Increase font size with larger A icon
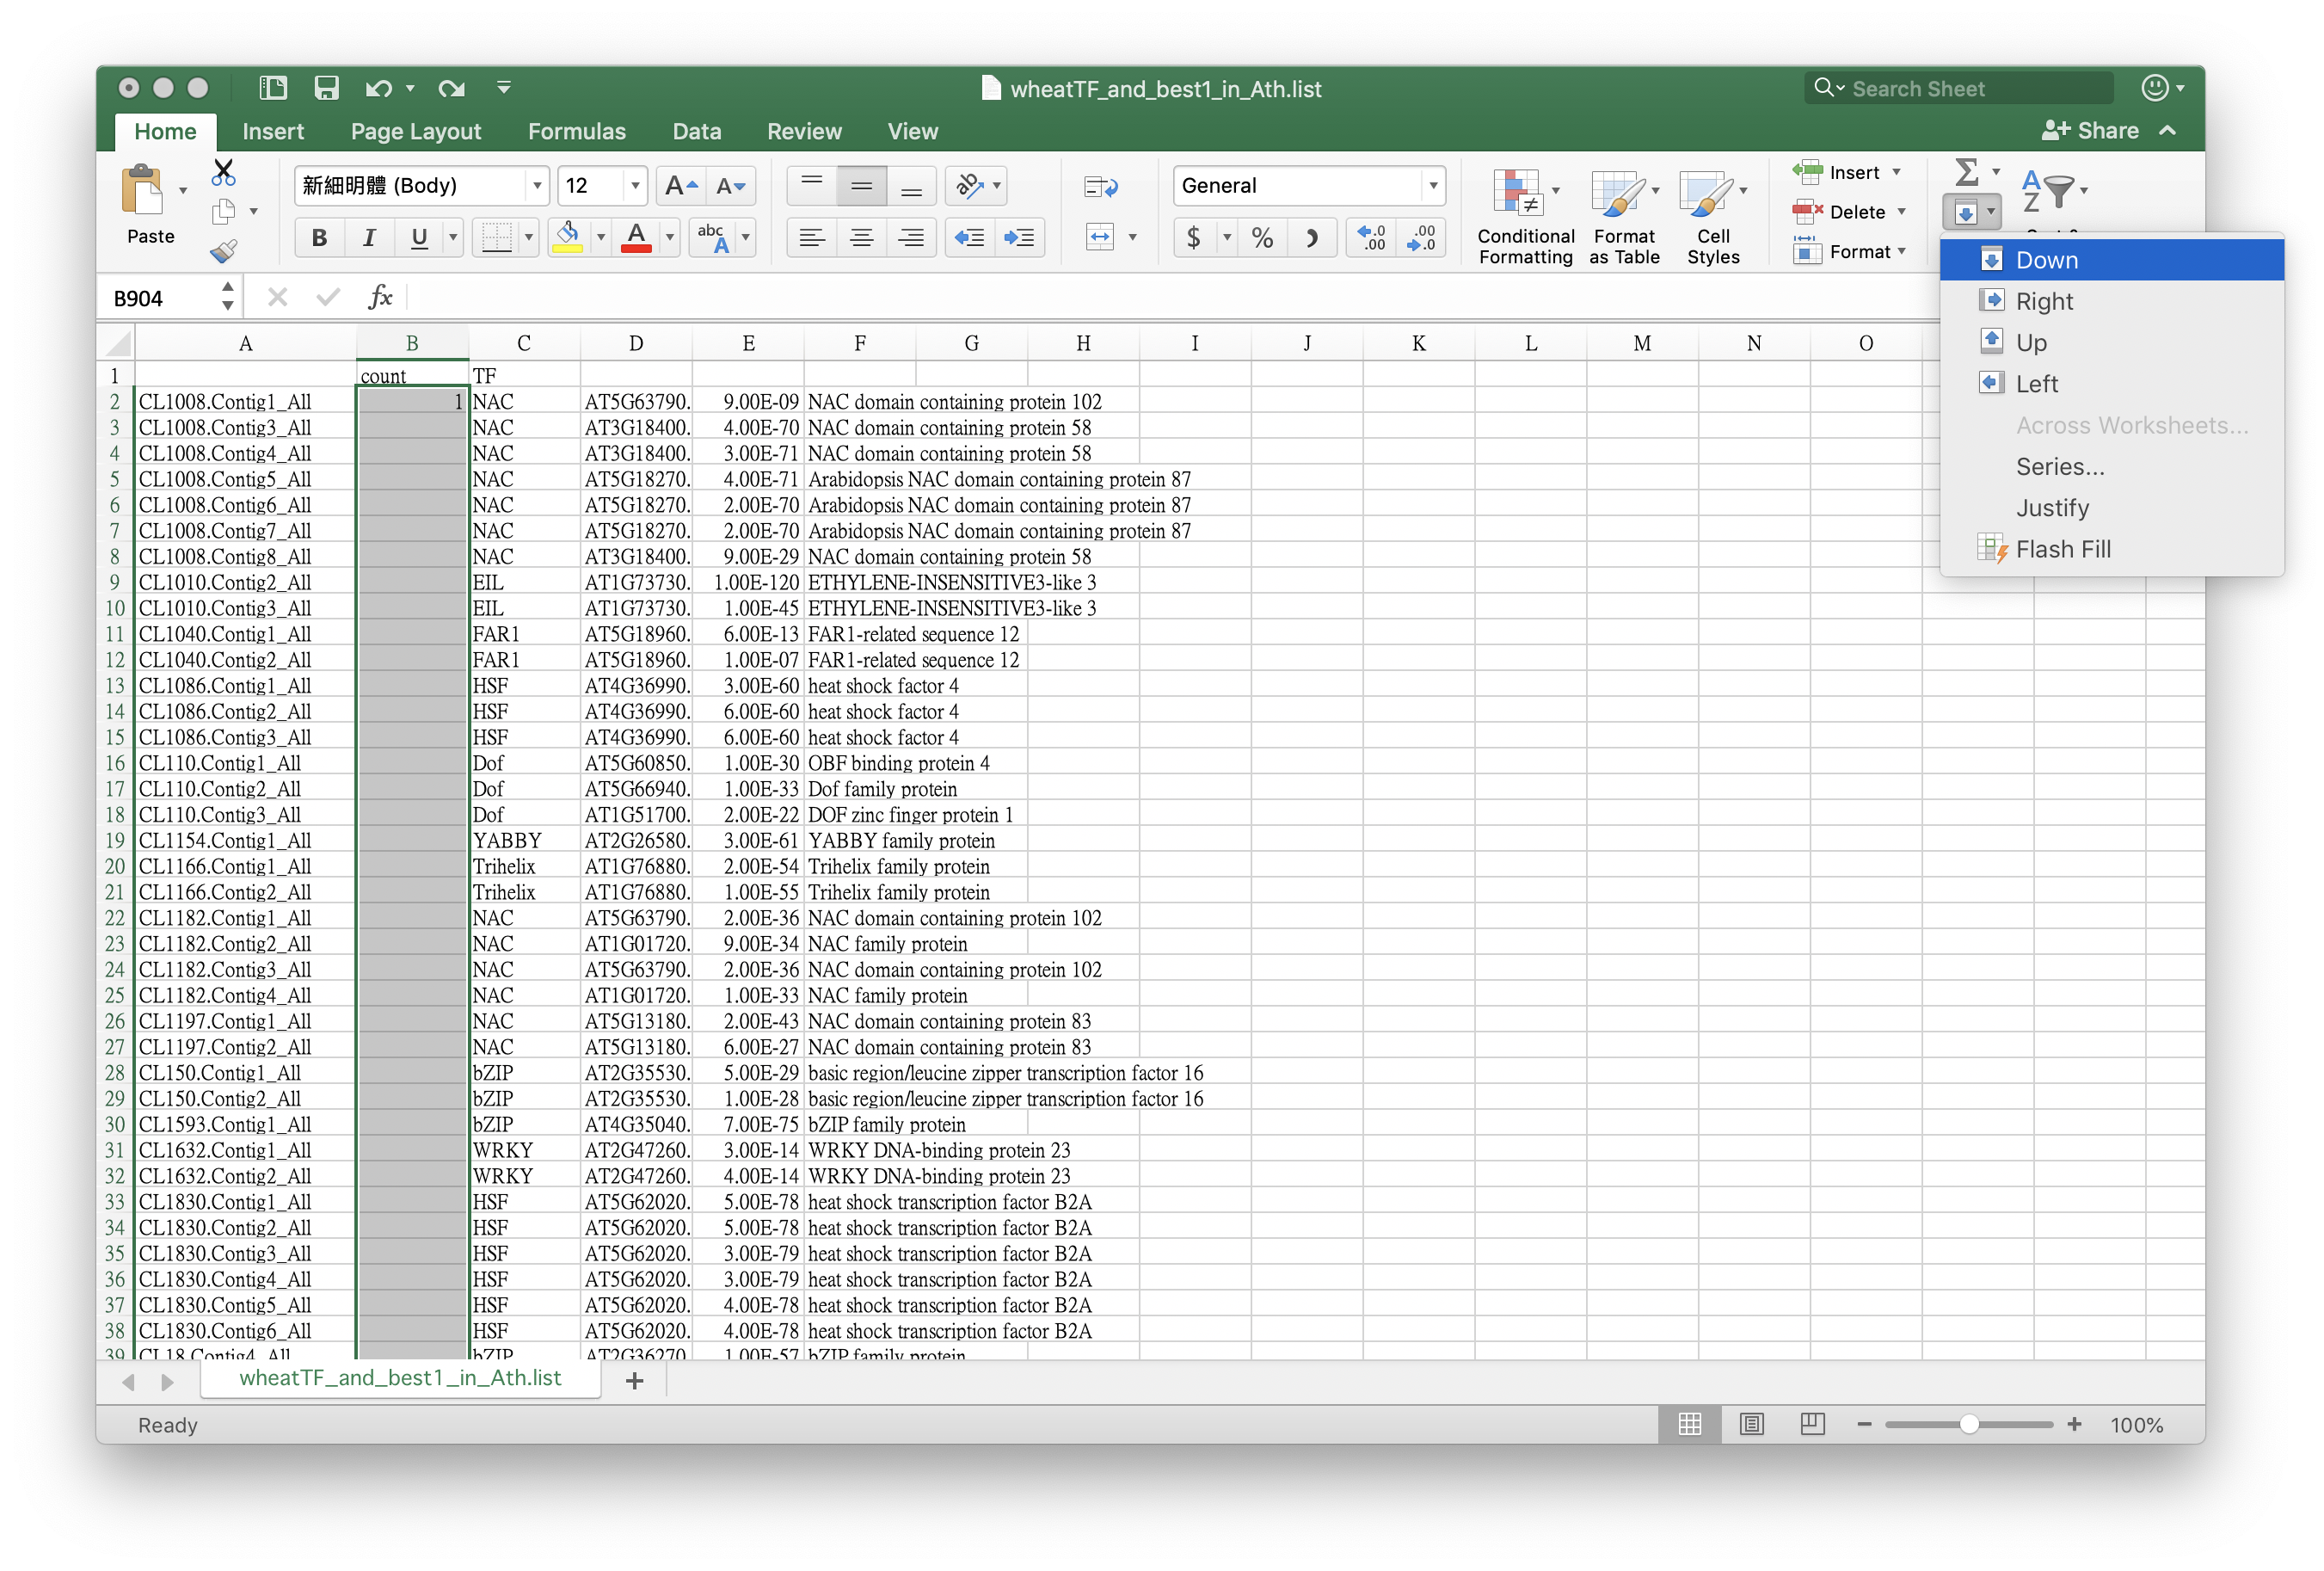Viewport: 2324px width, 1571px height. (681, 186)
